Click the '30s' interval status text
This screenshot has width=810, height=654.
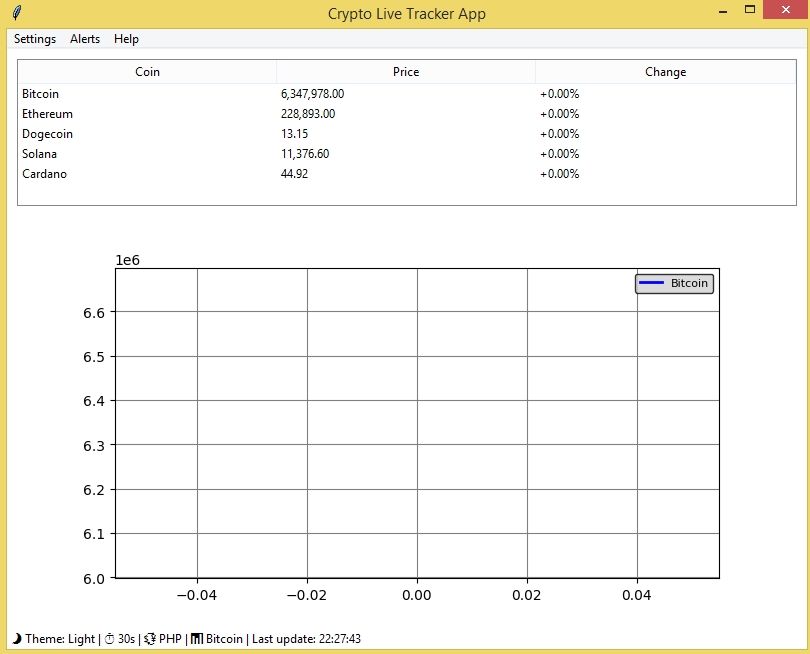(126, 639)
